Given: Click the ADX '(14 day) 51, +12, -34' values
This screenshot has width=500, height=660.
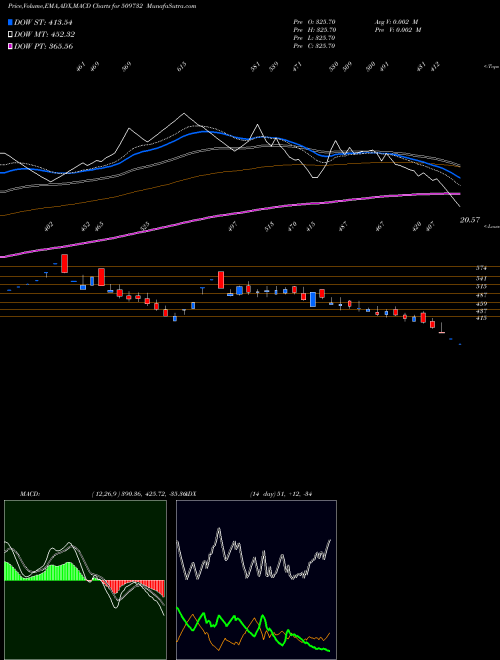Looking at the screenshot, I should pos(280,494).
